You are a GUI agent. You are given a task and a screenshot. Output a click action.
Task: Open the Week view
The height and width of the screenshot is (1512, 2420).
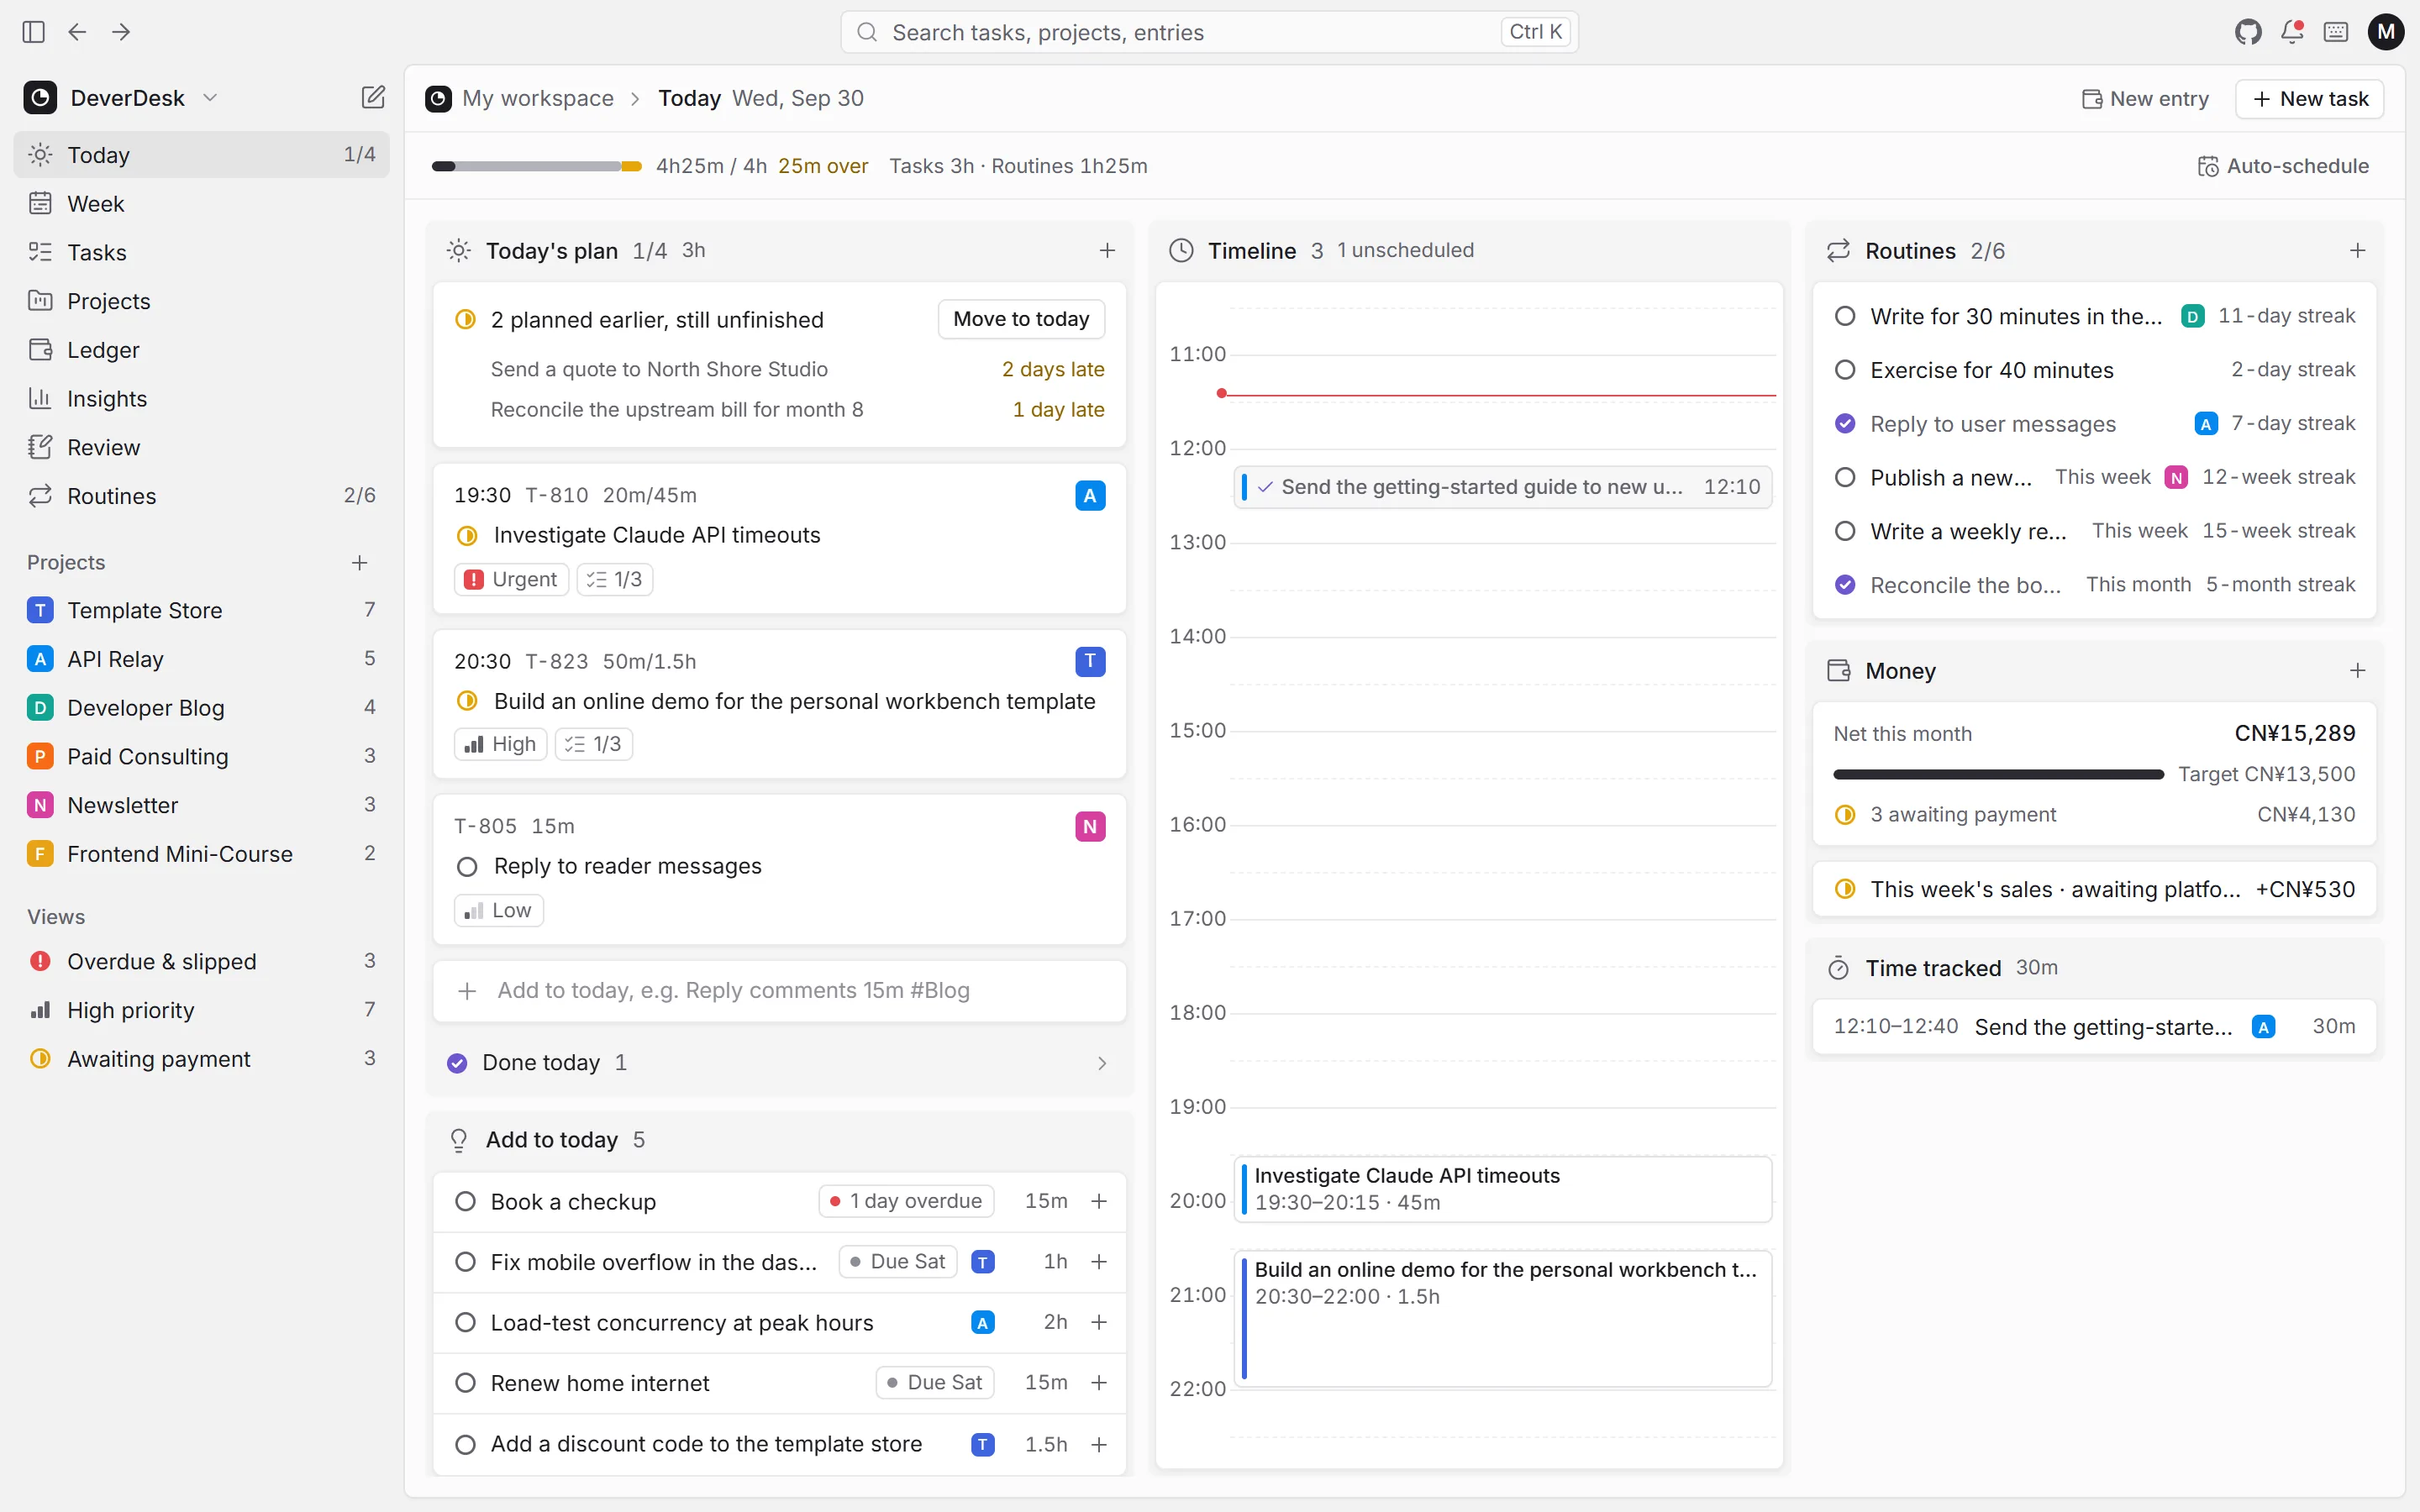(x=201, y=203)
